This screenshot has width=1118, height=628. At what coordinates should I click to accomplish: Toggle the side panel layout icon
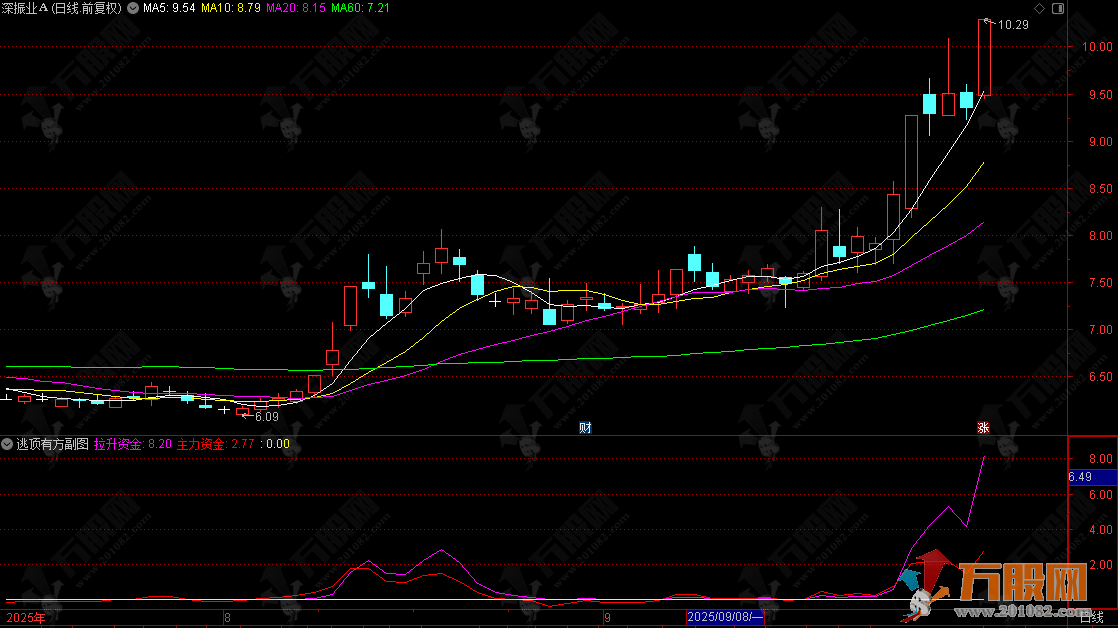1058,8
